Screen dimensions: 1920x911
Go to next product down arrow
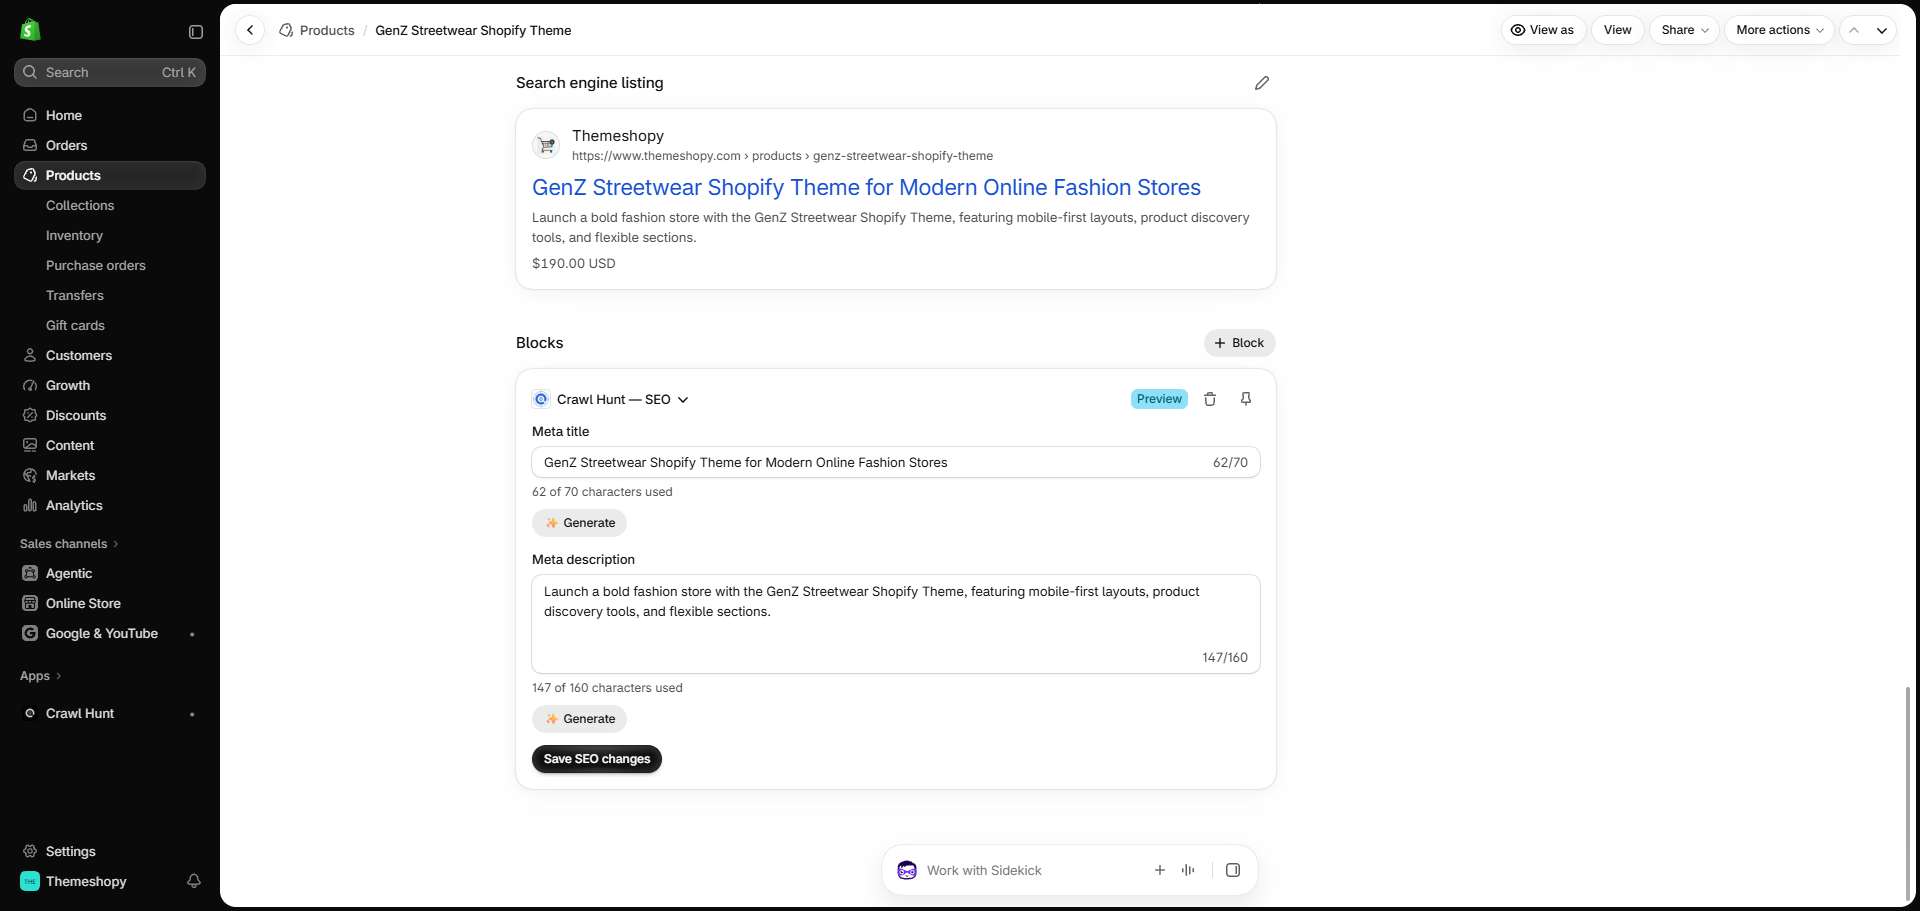pyautogui.click(x=1882, y=30)
